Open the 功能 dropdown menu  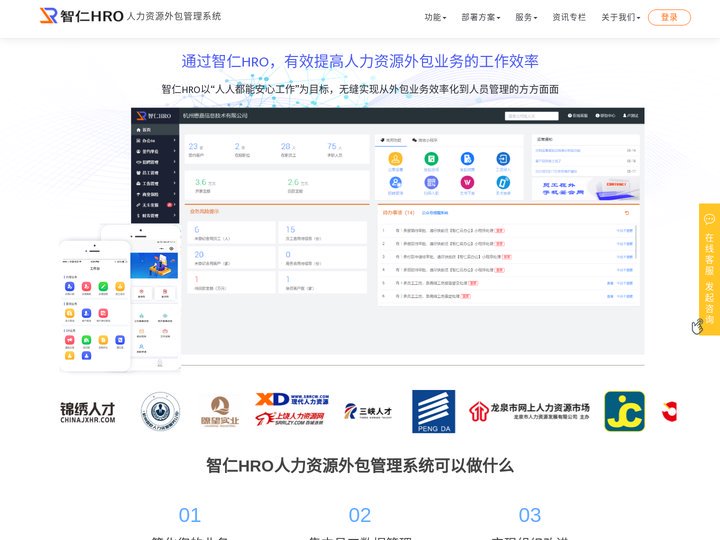point(435,17)
